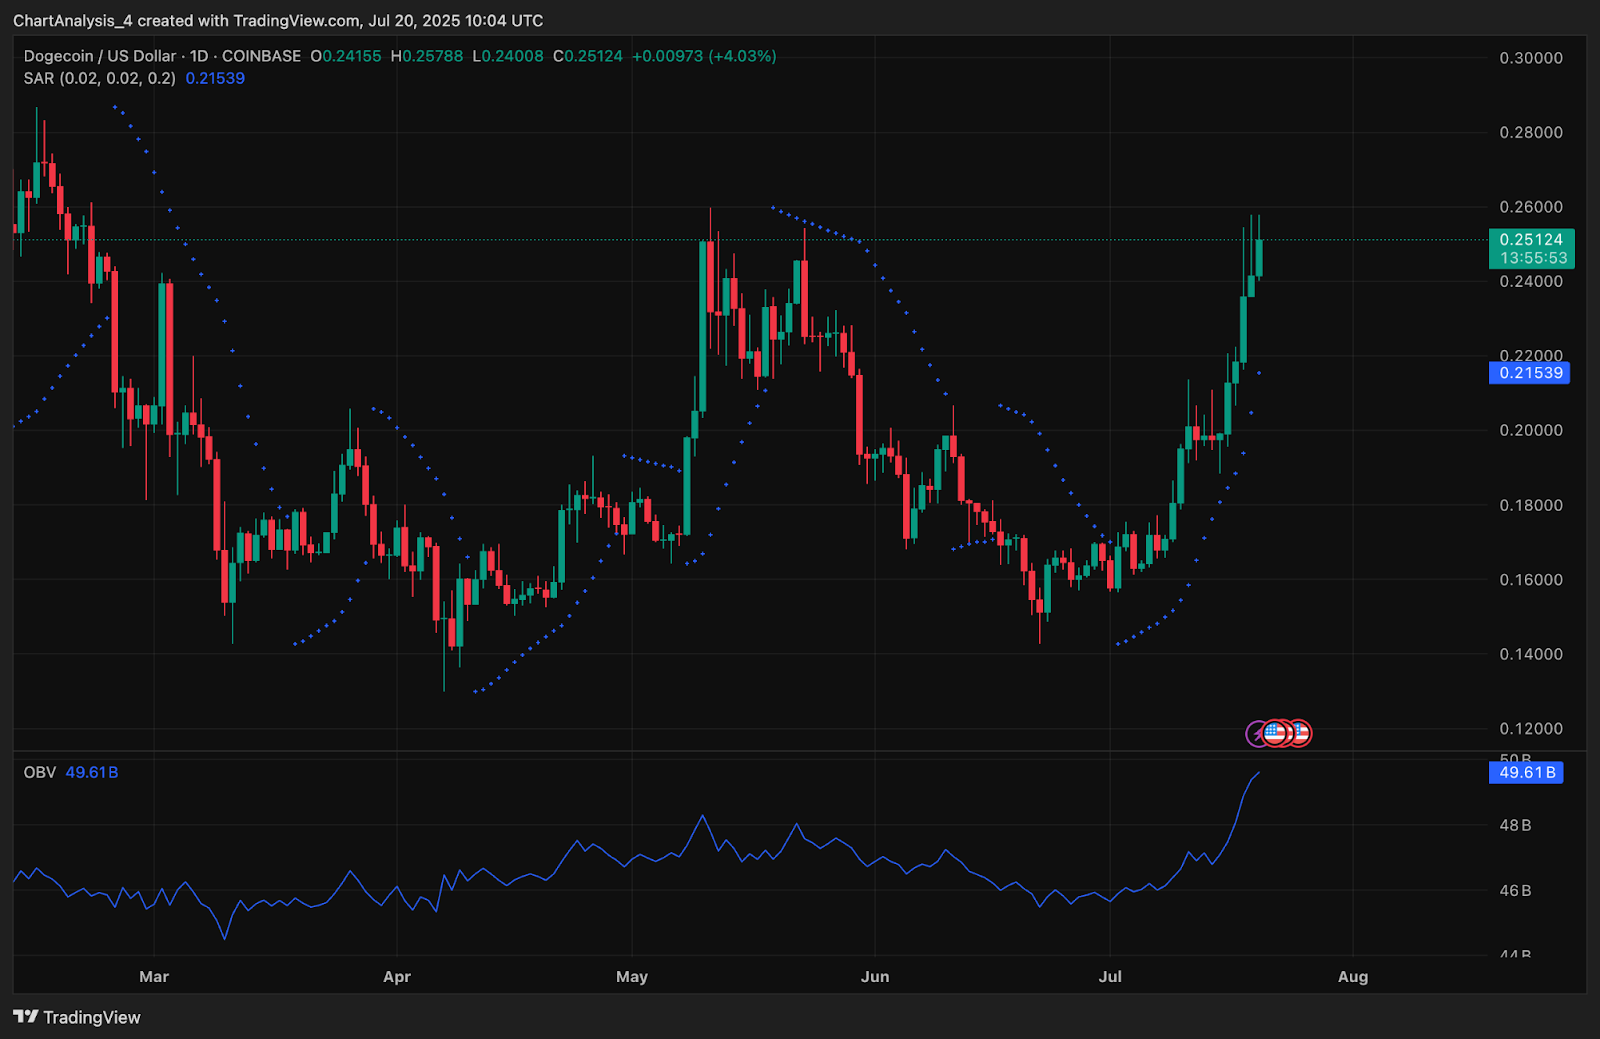Click the front US flag economic event icon

coord(1274,734)
